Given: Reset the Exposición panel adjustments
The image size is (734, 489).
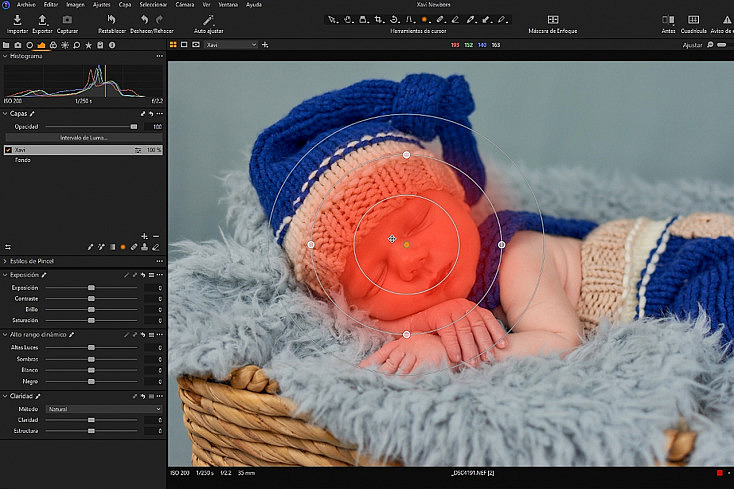Looking at the screenshot, I should [143, 275].
